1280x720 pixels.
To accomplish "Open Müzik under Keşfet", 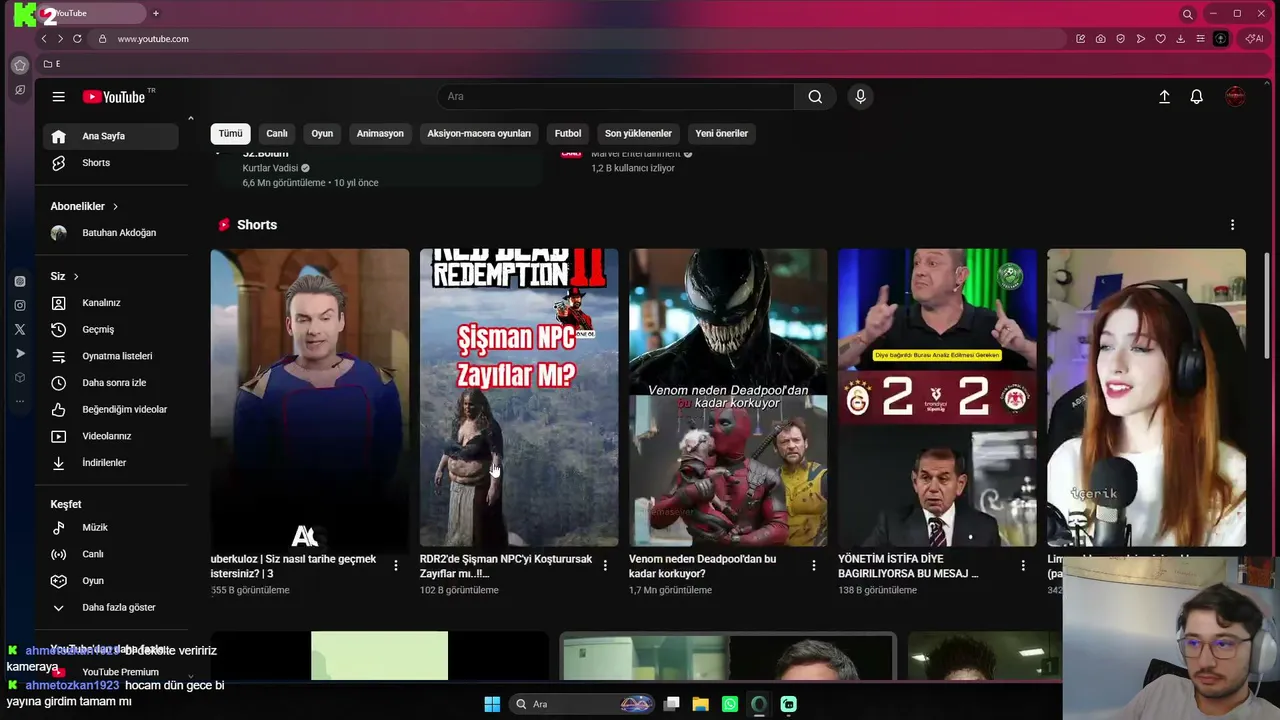I will pos(110,528).
